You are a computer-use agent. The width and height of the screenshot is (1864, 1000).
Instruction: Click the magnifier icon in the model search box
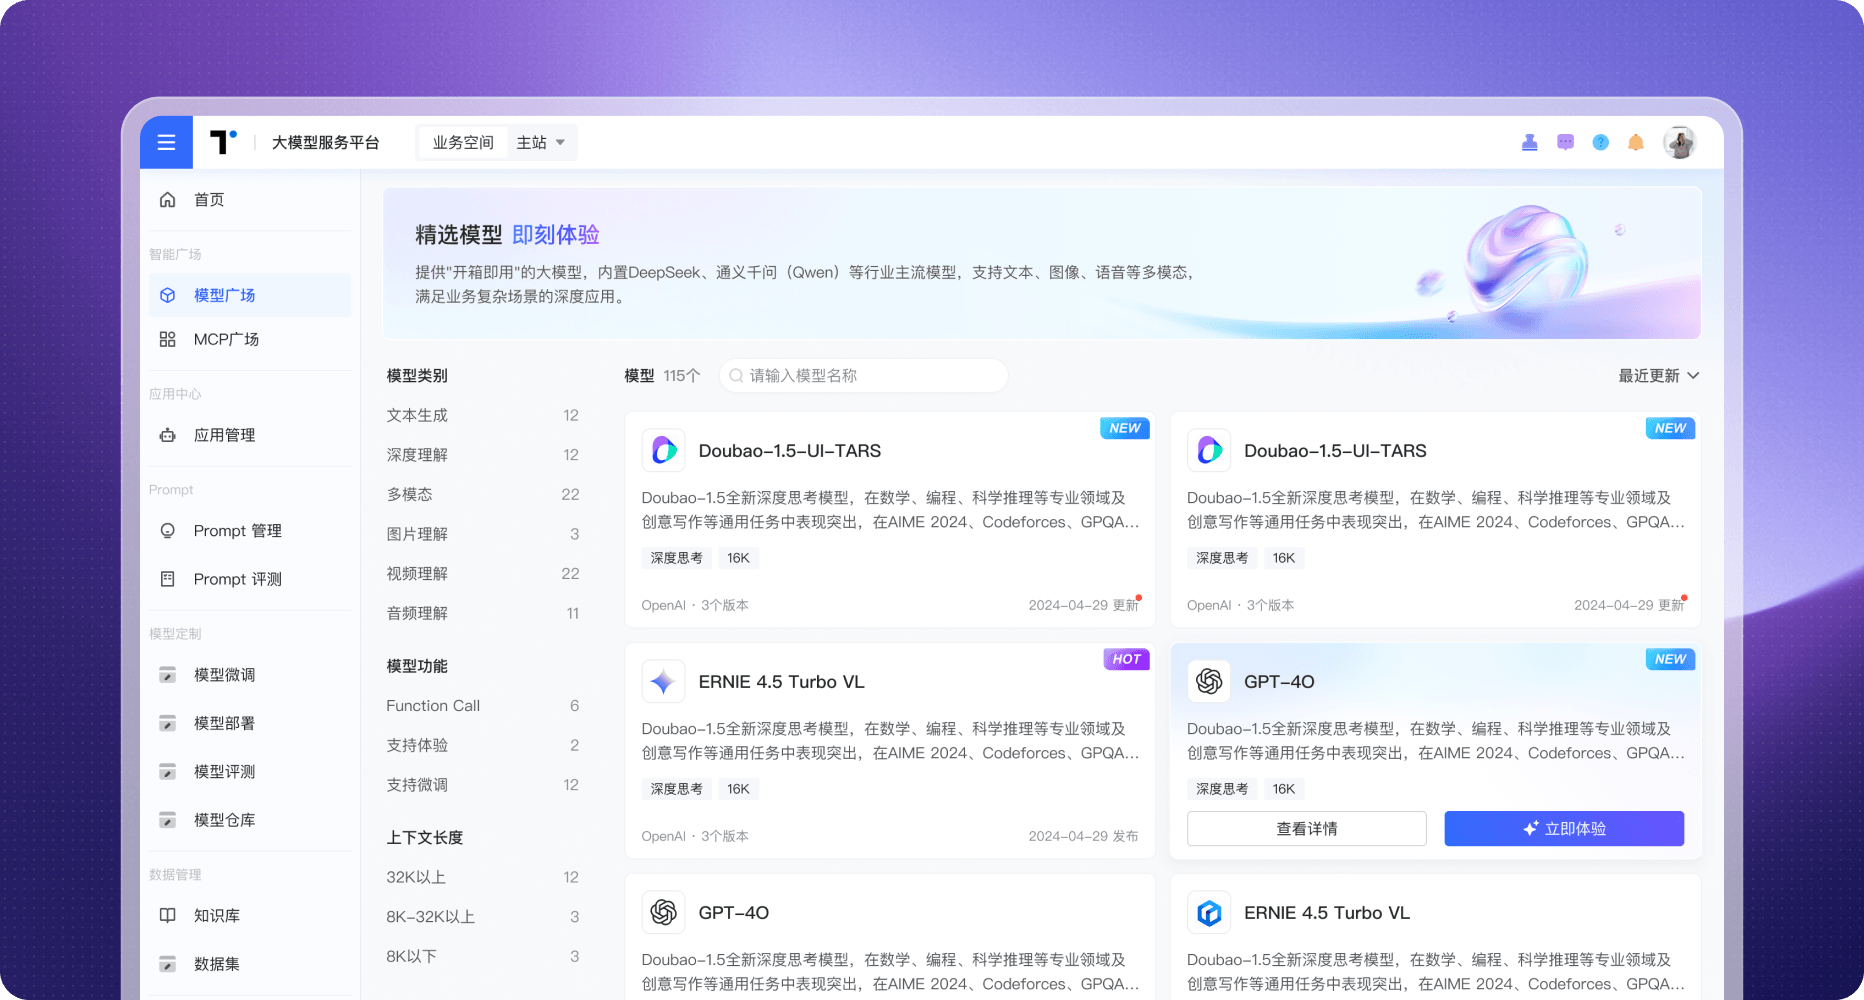[x=736, y=376]
